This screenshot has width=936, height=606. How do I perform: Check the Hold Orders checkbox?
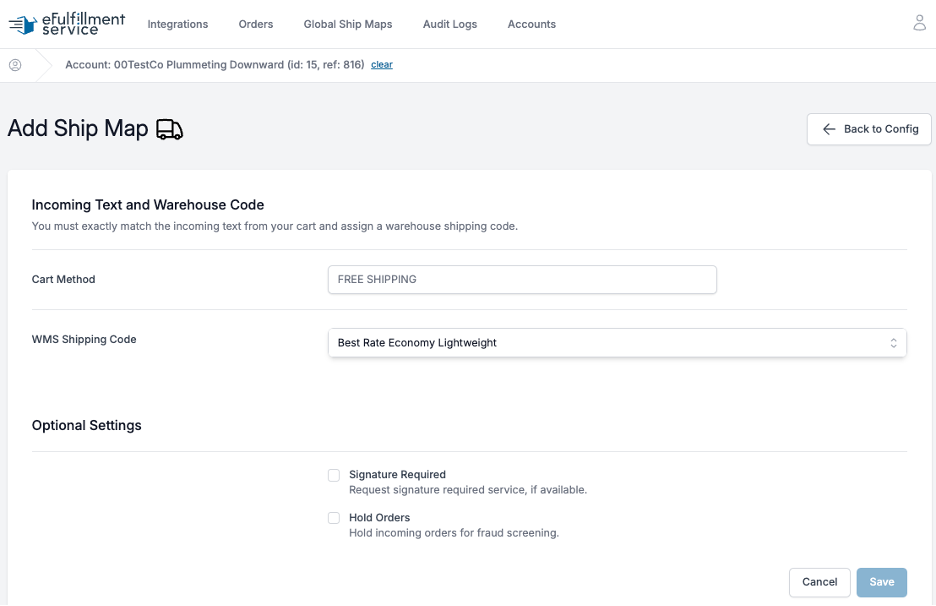(x=334, y=518)
